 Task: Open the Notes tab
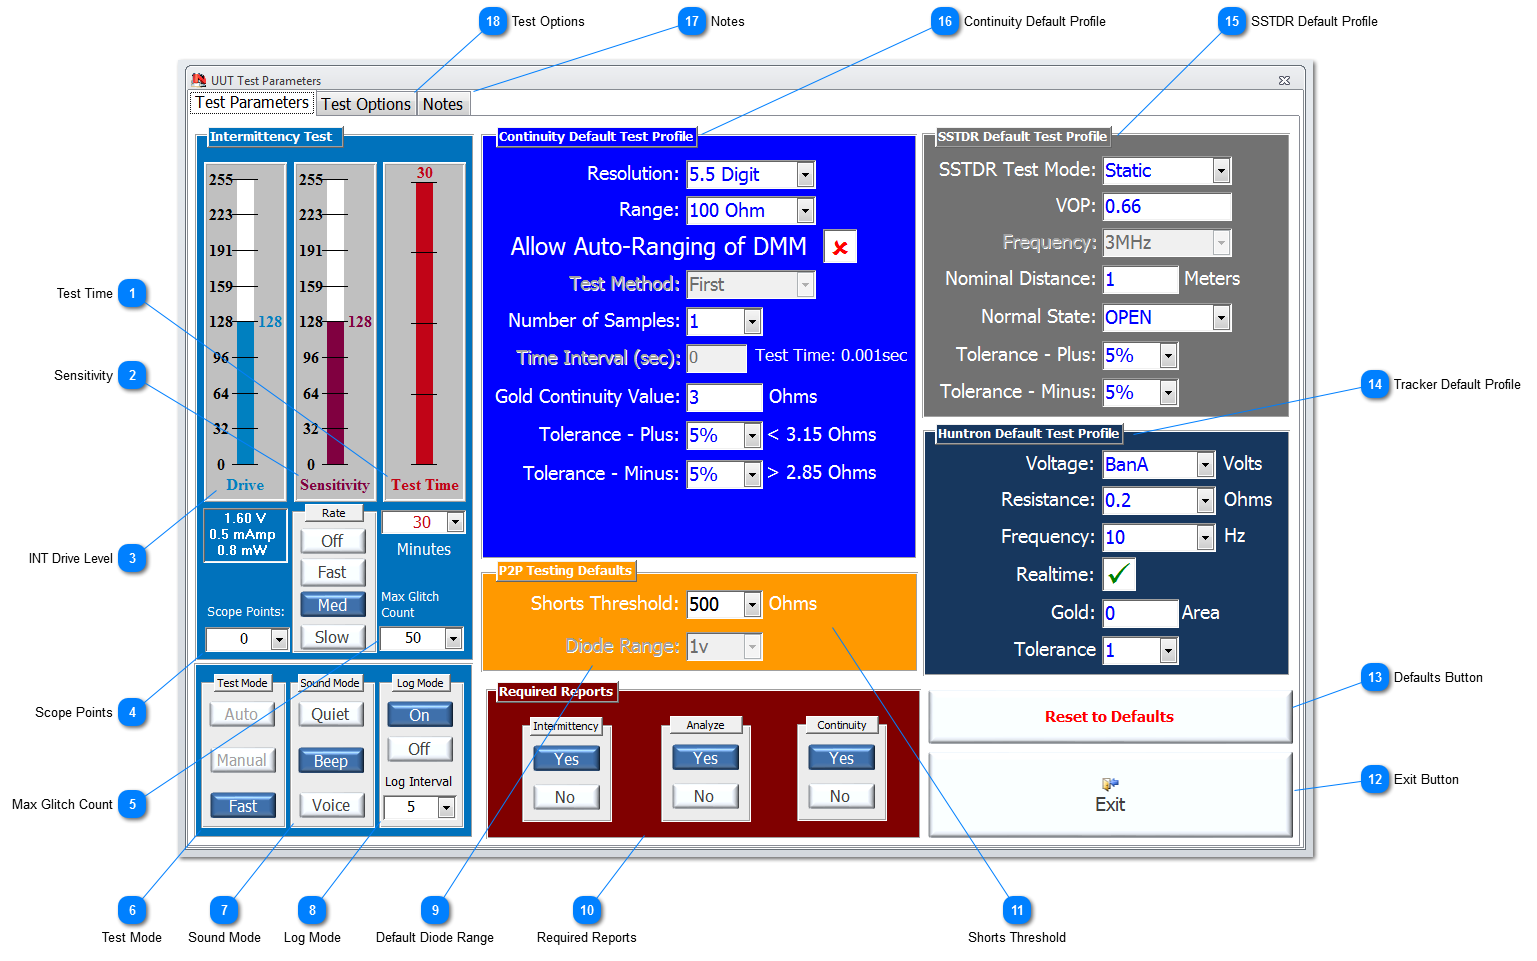click(x=443, y=102)
